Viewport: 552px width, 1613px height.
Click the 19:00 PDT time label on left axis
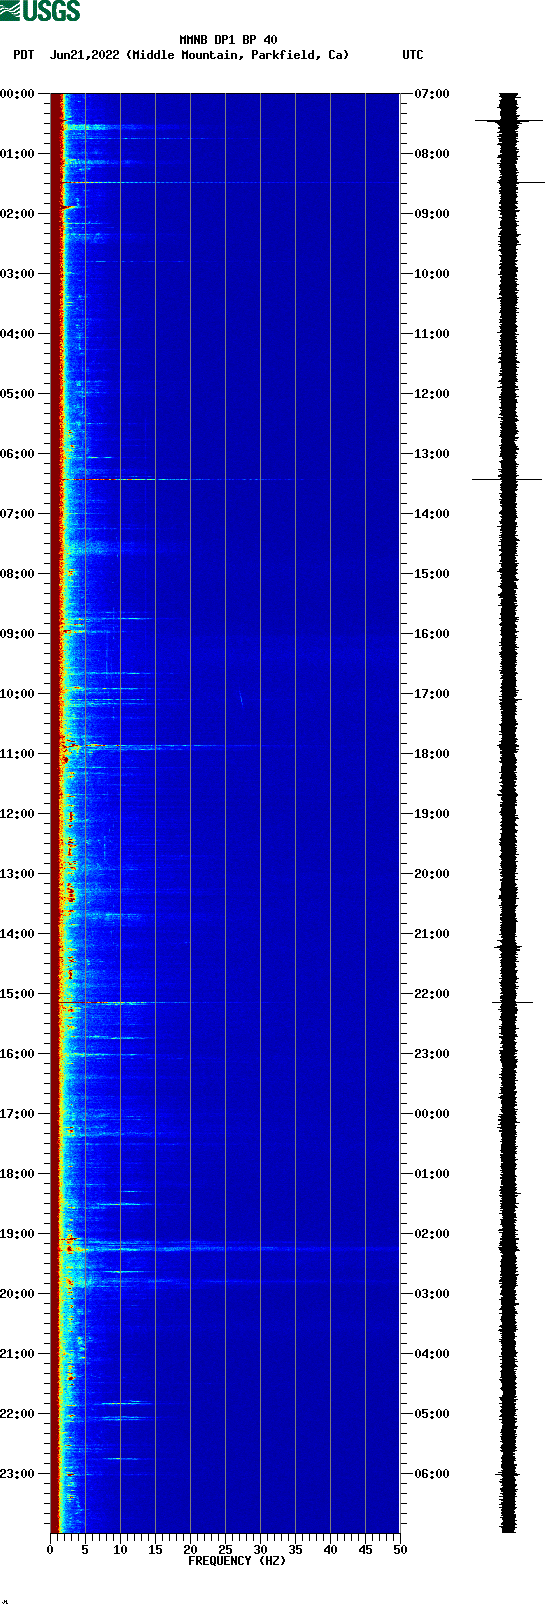point(18,1234)
